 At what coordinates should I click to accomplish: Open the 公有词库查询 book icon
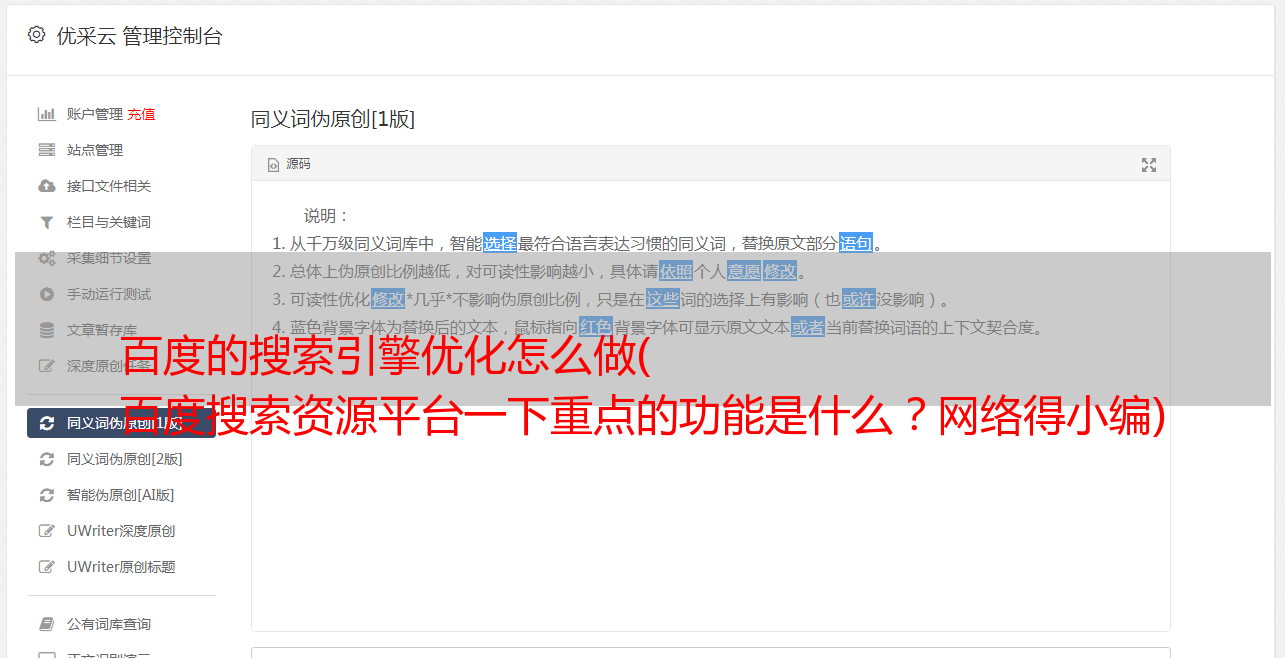tap(47, 624)
